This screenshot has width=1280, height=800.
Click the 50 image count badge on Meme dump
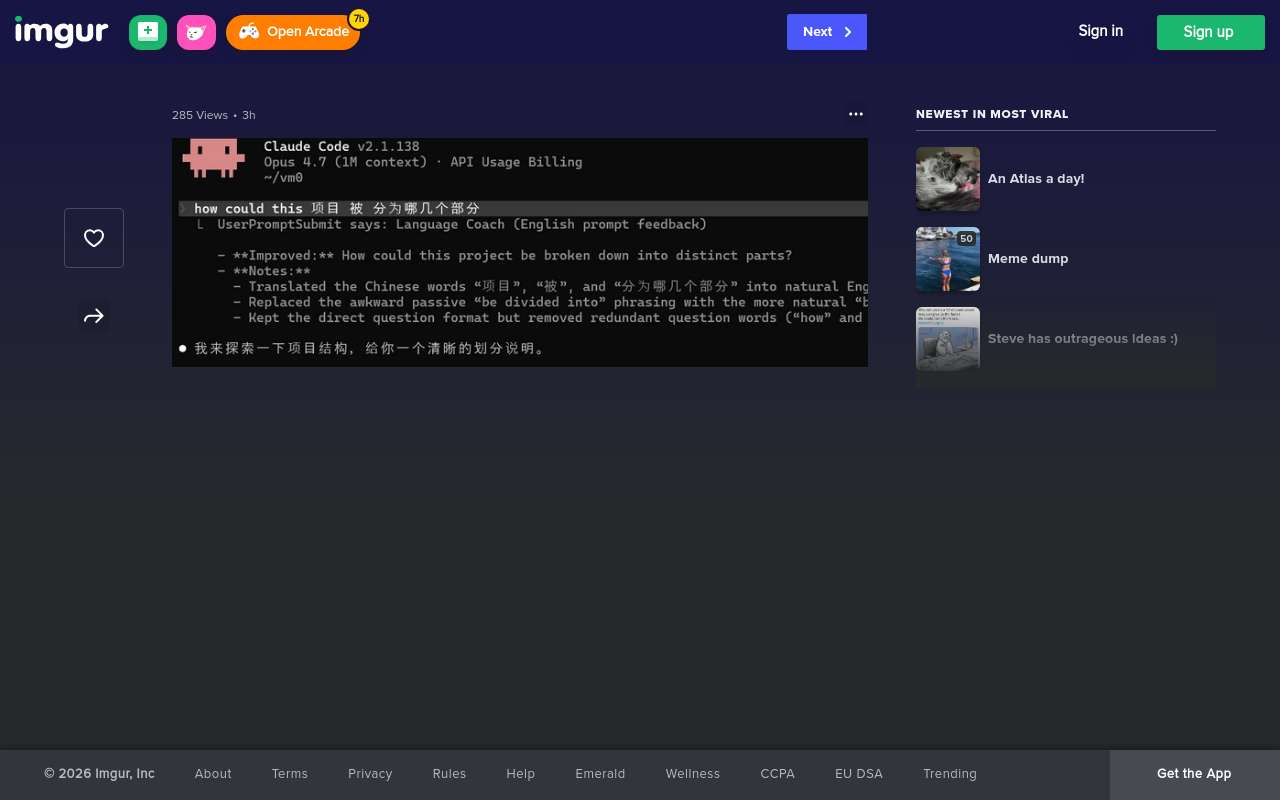pyautogui.click(x=966, y=239)
